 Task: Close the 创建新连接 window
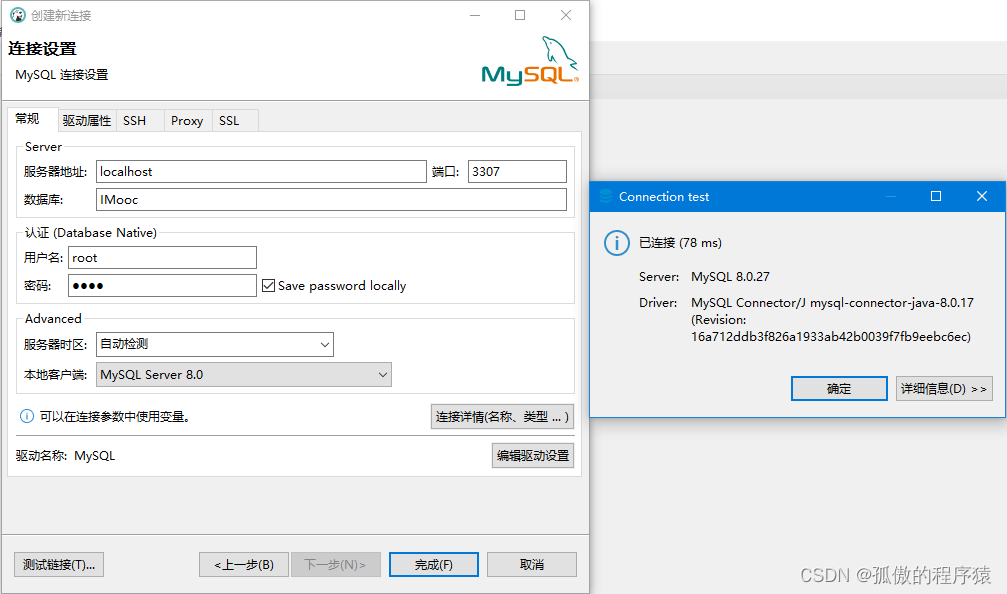566,15
